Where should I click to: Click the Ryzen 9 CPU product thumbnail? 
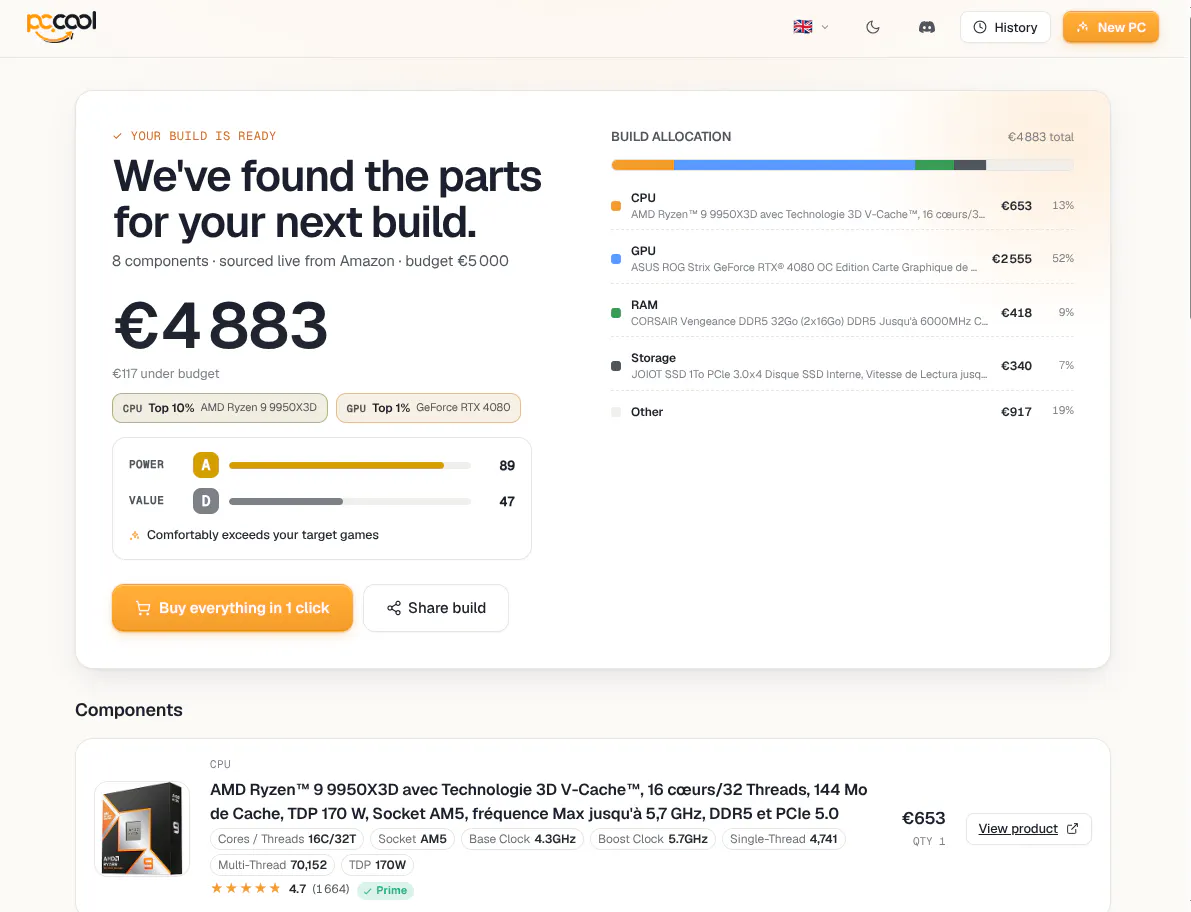click(x=142, y=828)
